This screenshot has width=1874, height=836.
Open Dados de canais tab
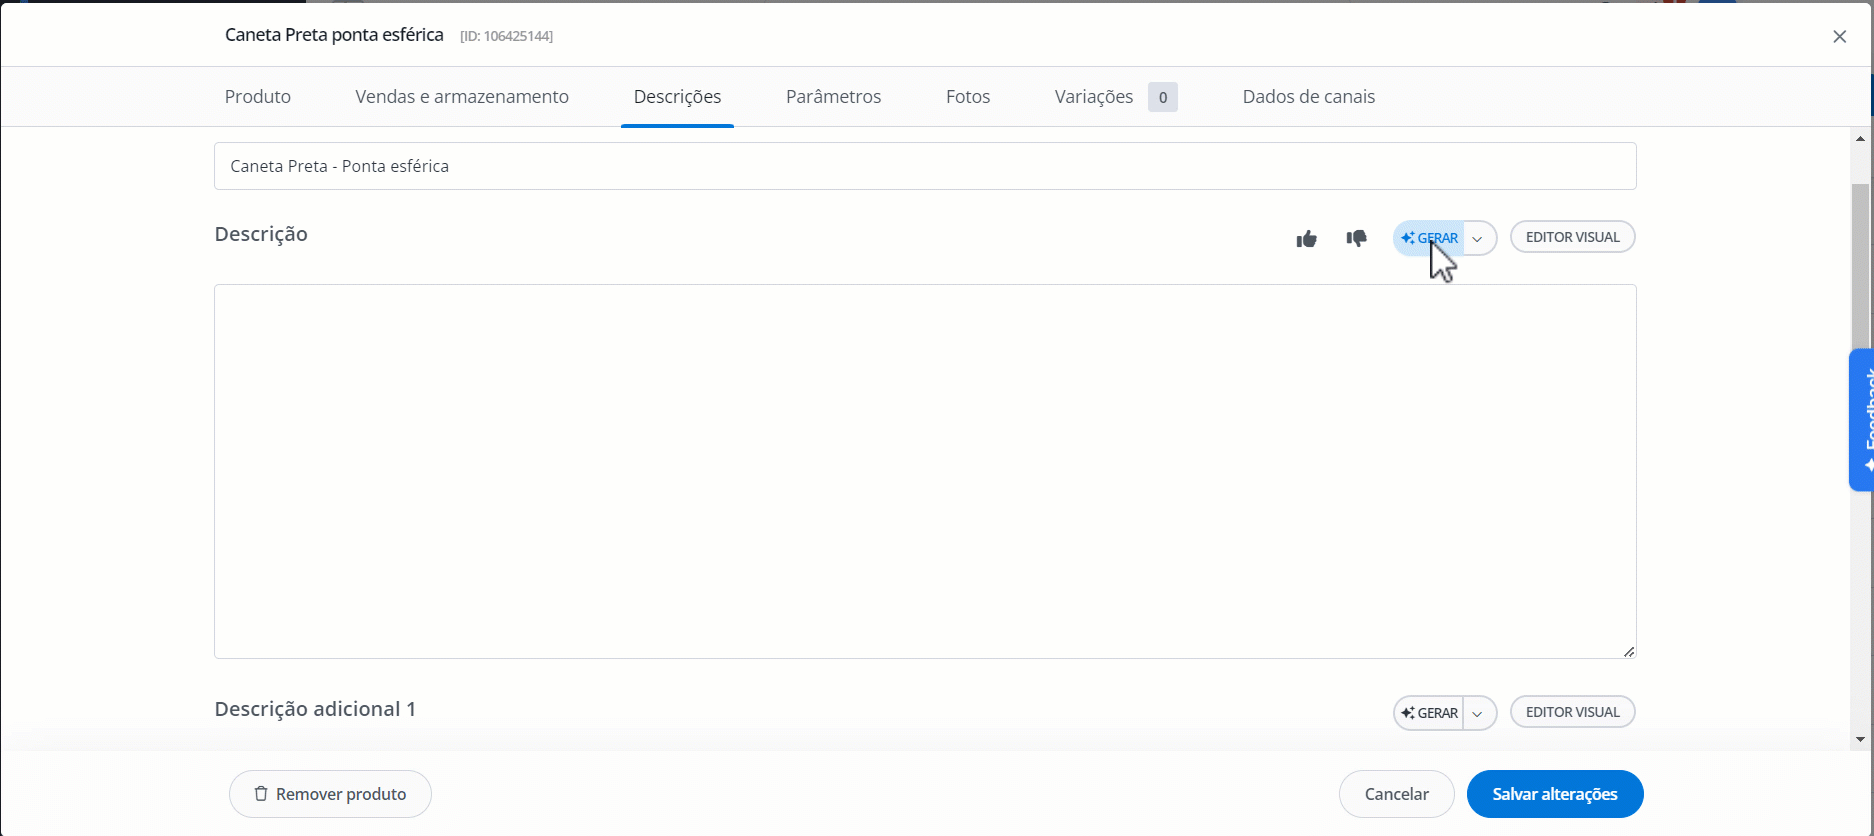tap(1309, 97)
